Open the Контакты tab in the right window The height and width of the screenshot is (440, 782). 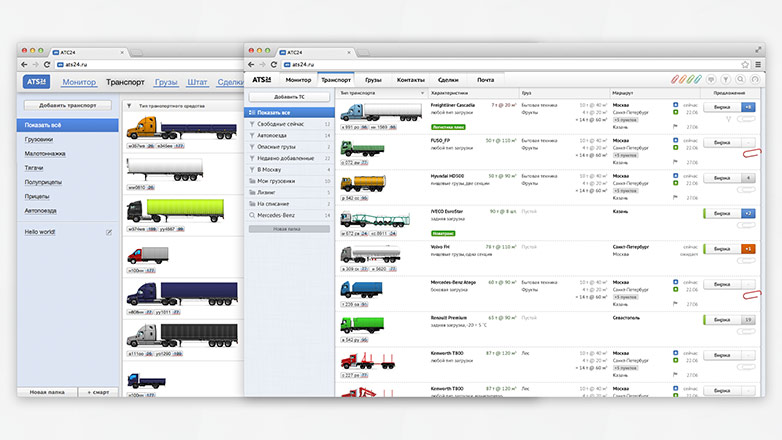click(x=410, y=80)
